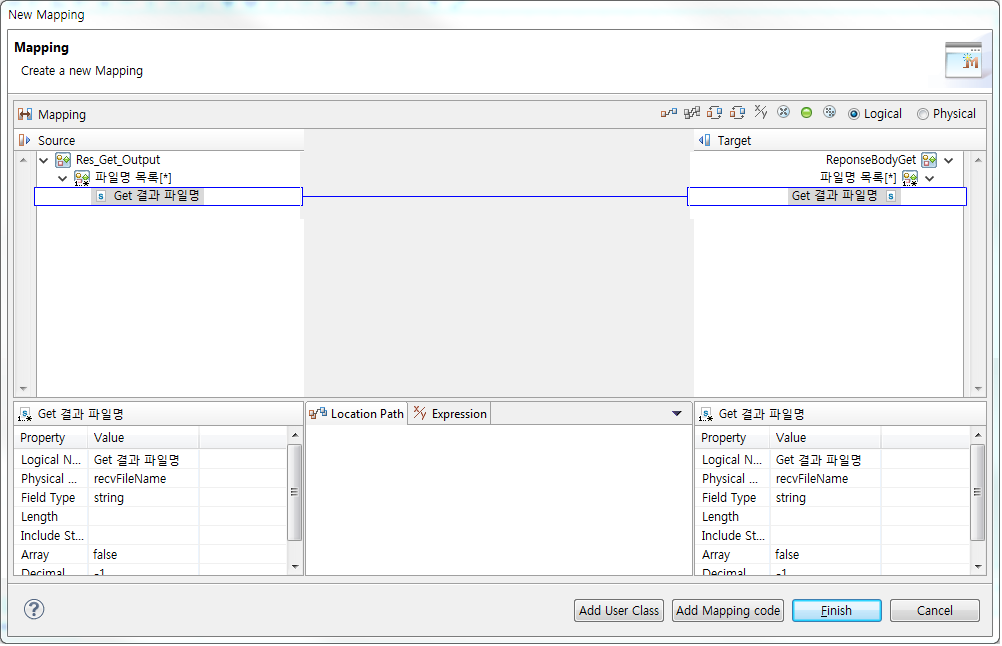The width and height of the screenshot is (1002, 646).
Task: Select the Logical view radio button
Action: (x=856, y=113)
